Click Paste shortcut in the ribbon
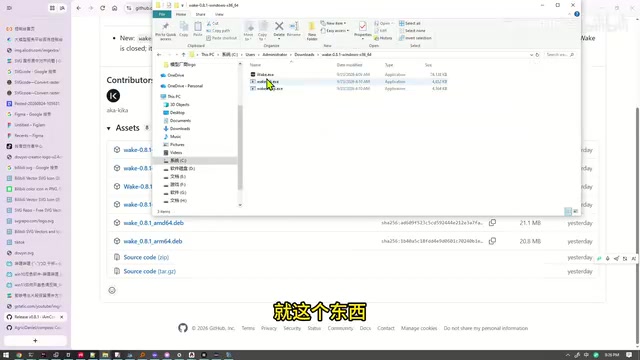Screen dimensions: 640x360 coord(222,38)
